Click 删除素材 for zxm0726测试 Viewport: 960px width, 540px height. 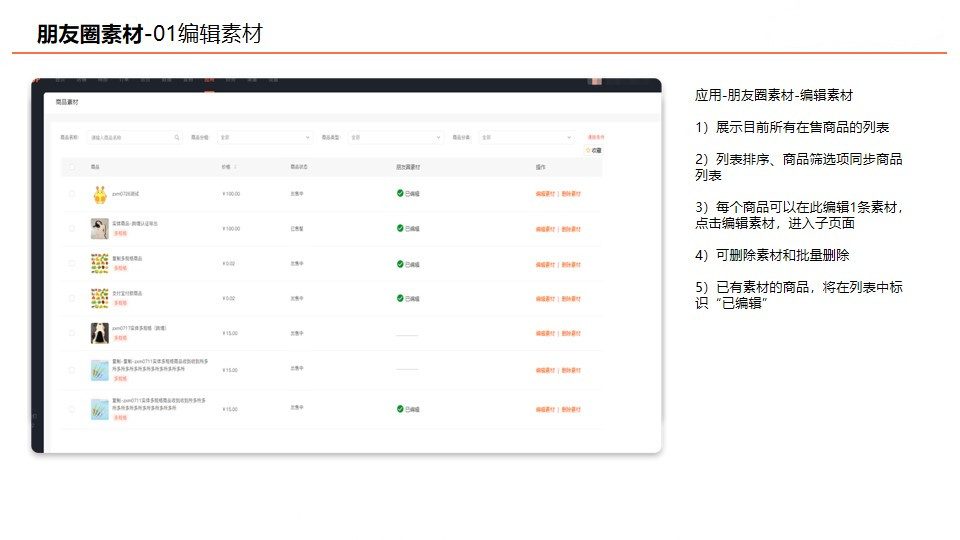click(571, 194)
